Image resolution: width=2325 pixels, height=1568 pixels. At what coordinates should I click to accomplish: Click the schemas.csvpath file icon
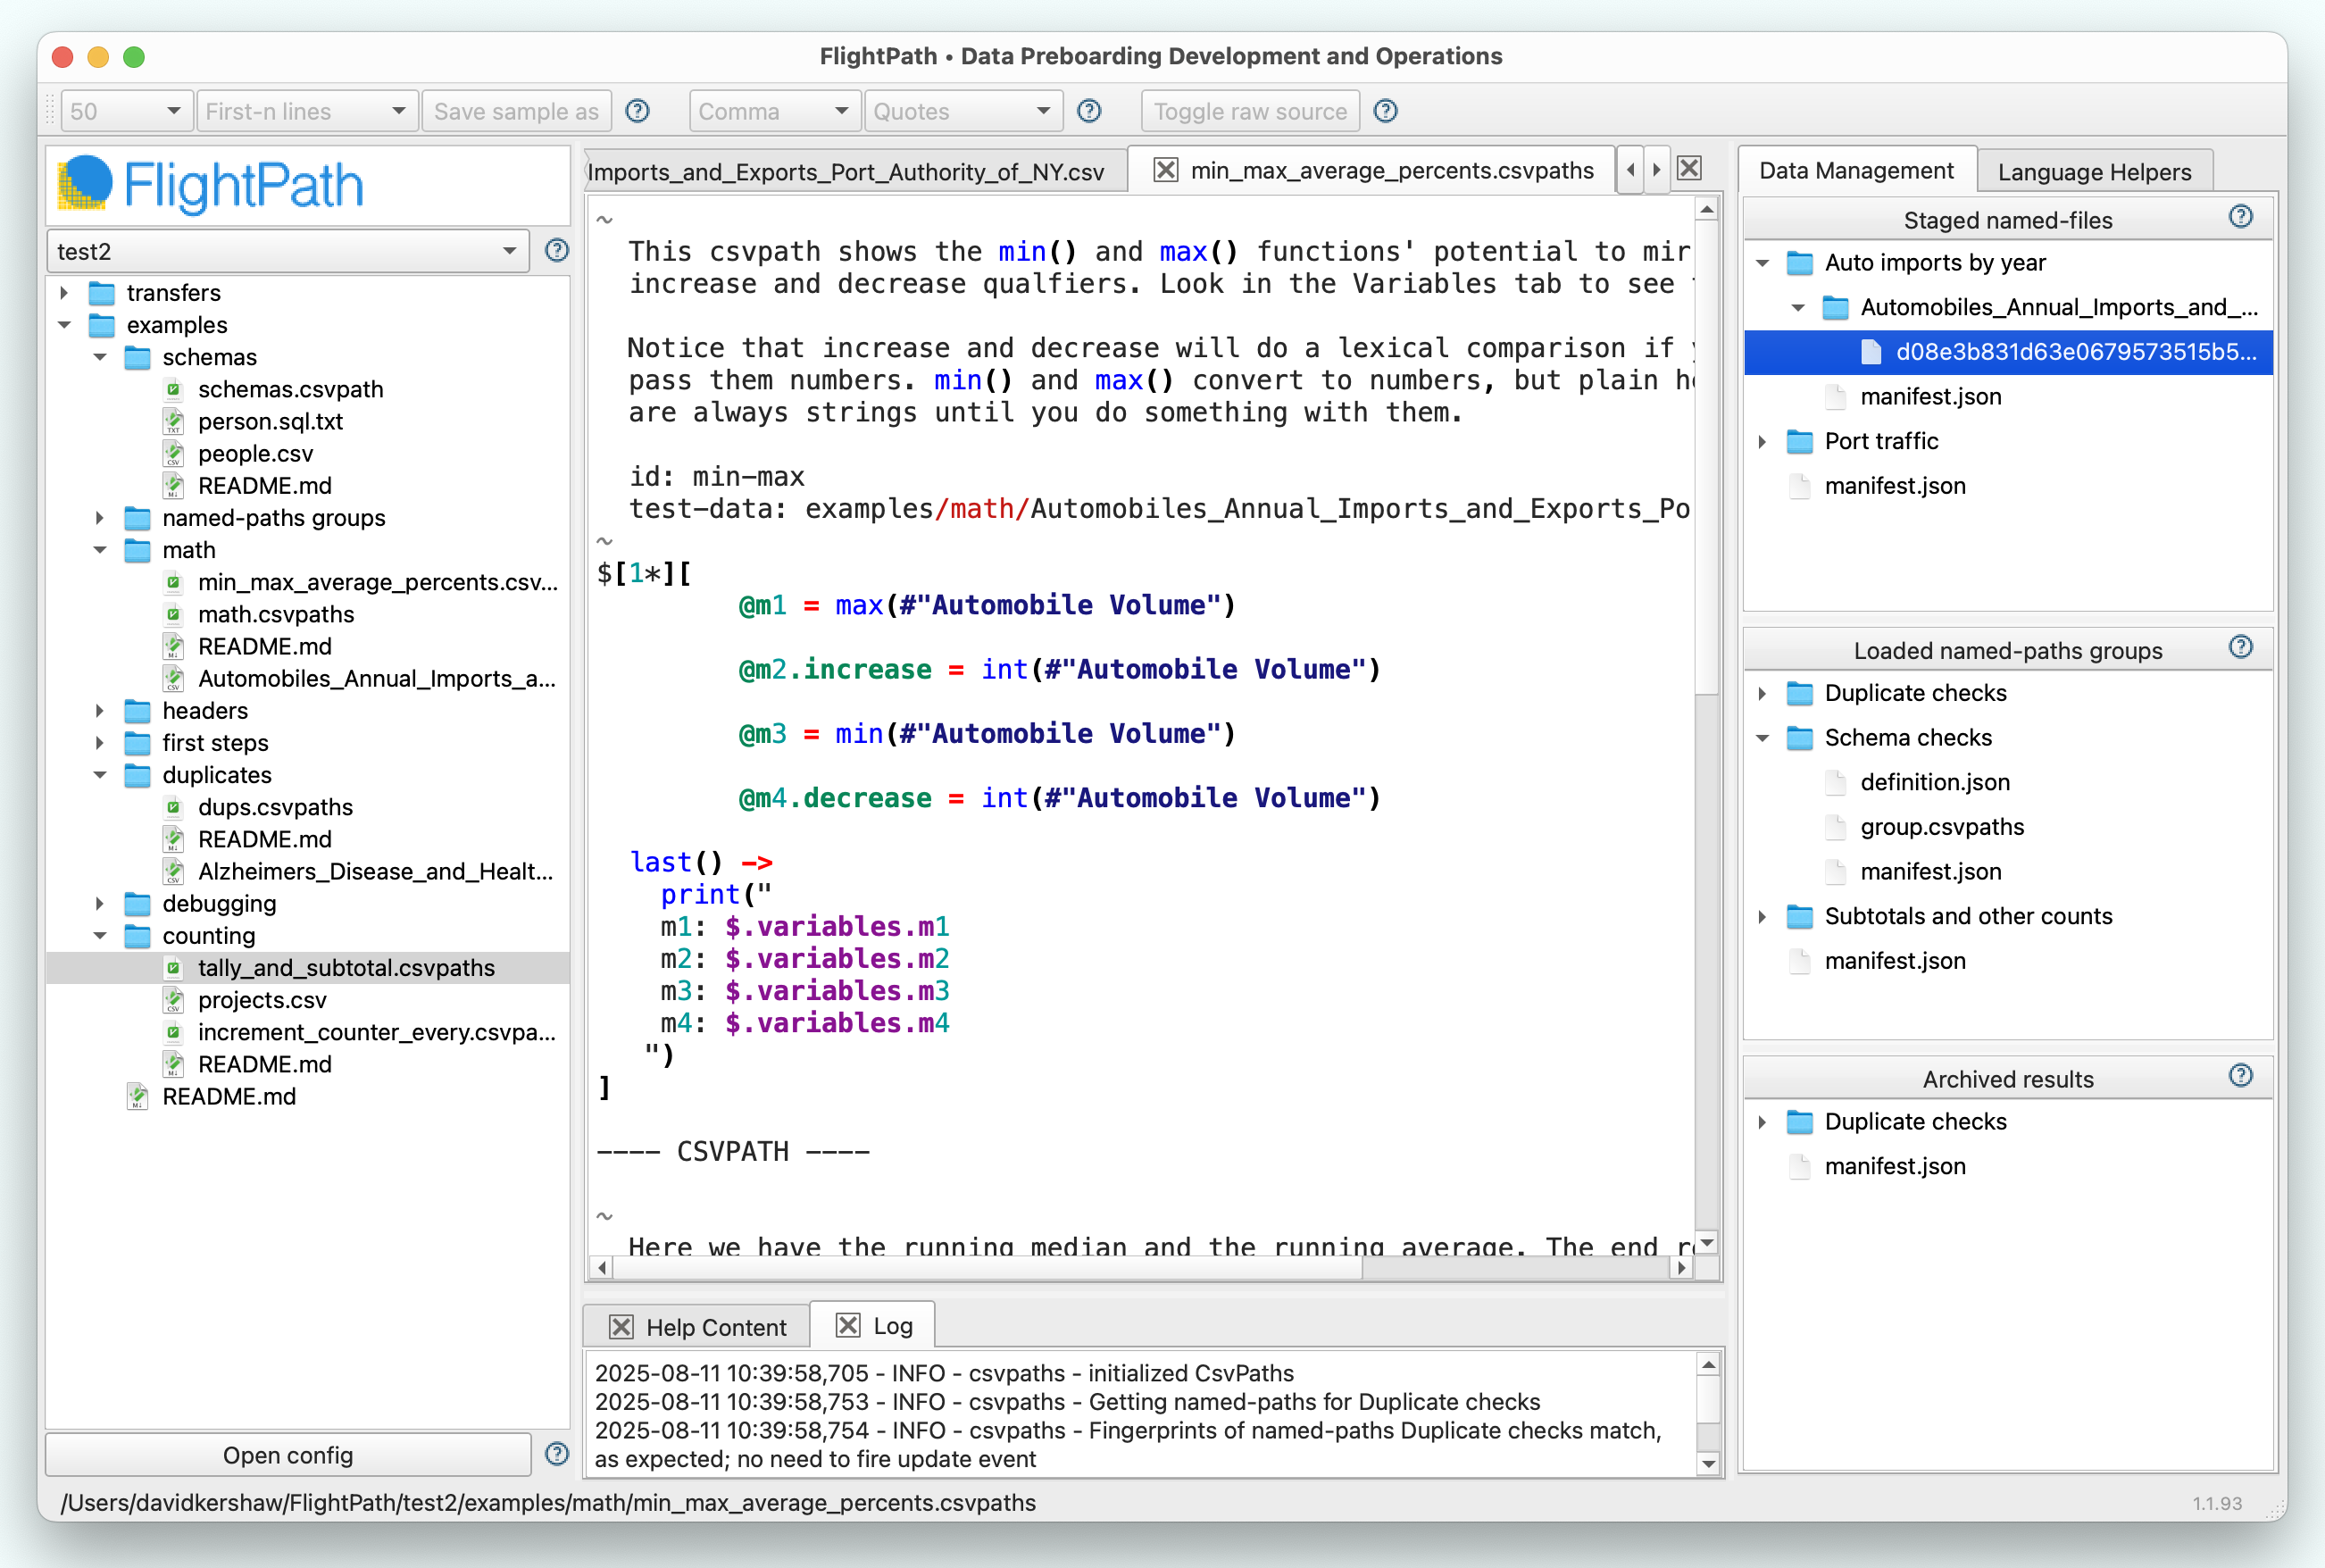point(173,389)
